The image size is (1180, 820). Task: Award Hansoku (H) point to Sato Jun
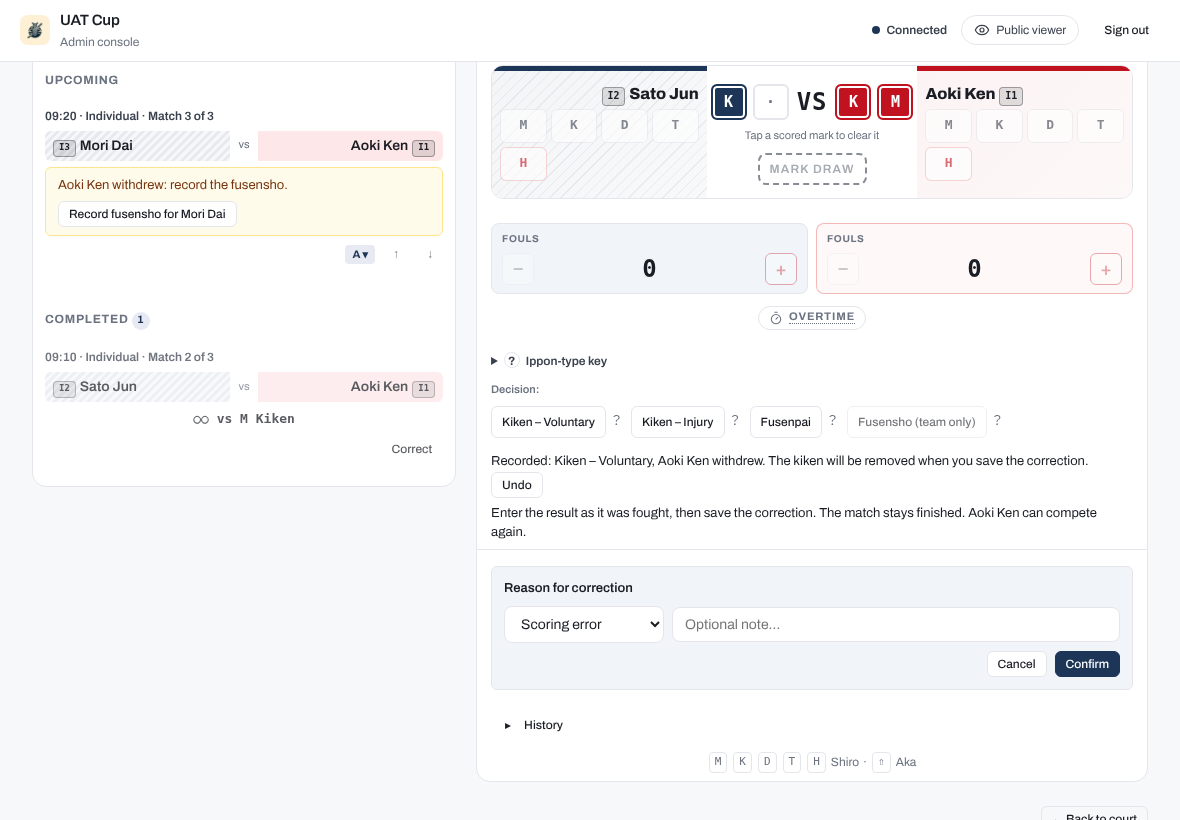523,163
